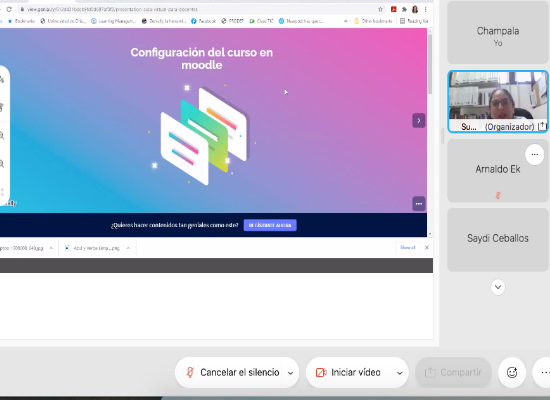
Task: Start camera with Iniciar vídeo button
Action: point(348,372)
